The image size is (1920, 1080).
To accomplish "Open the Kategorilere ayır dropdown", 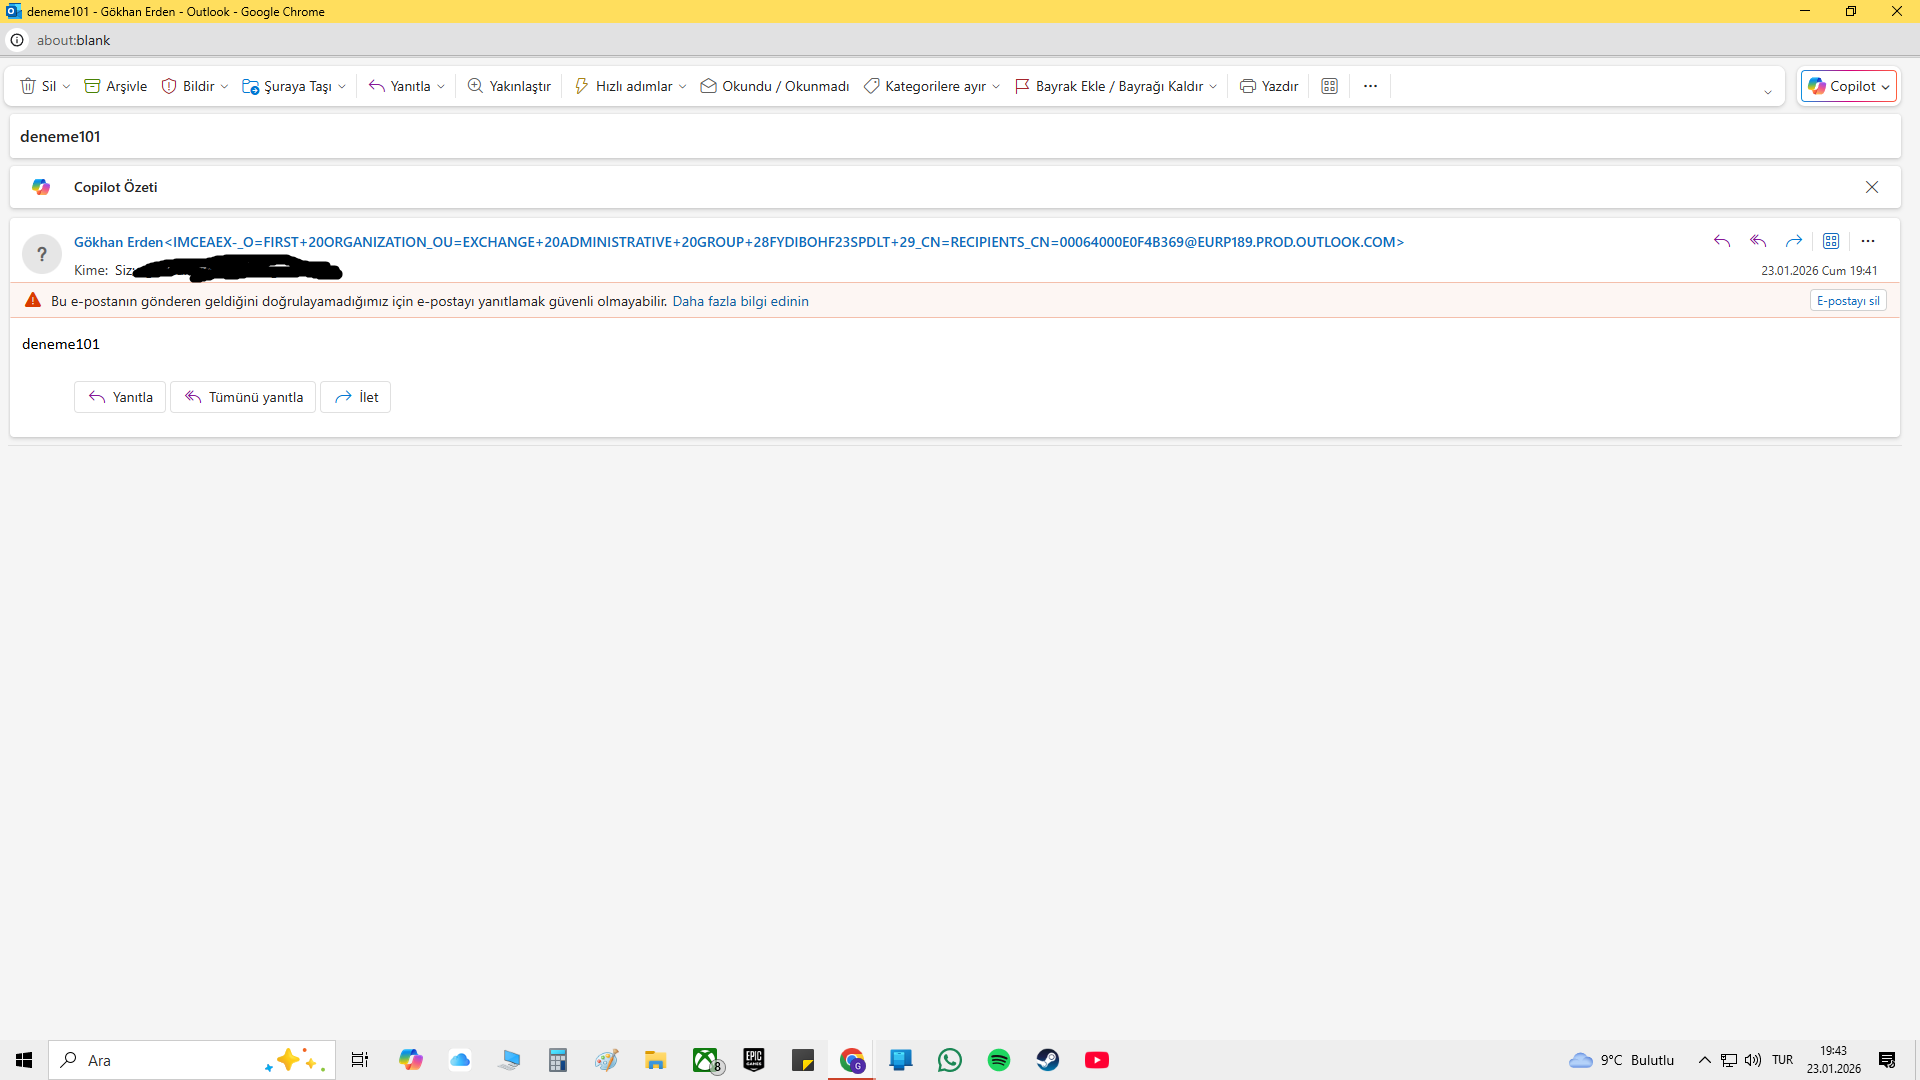I will coord(996,87).
